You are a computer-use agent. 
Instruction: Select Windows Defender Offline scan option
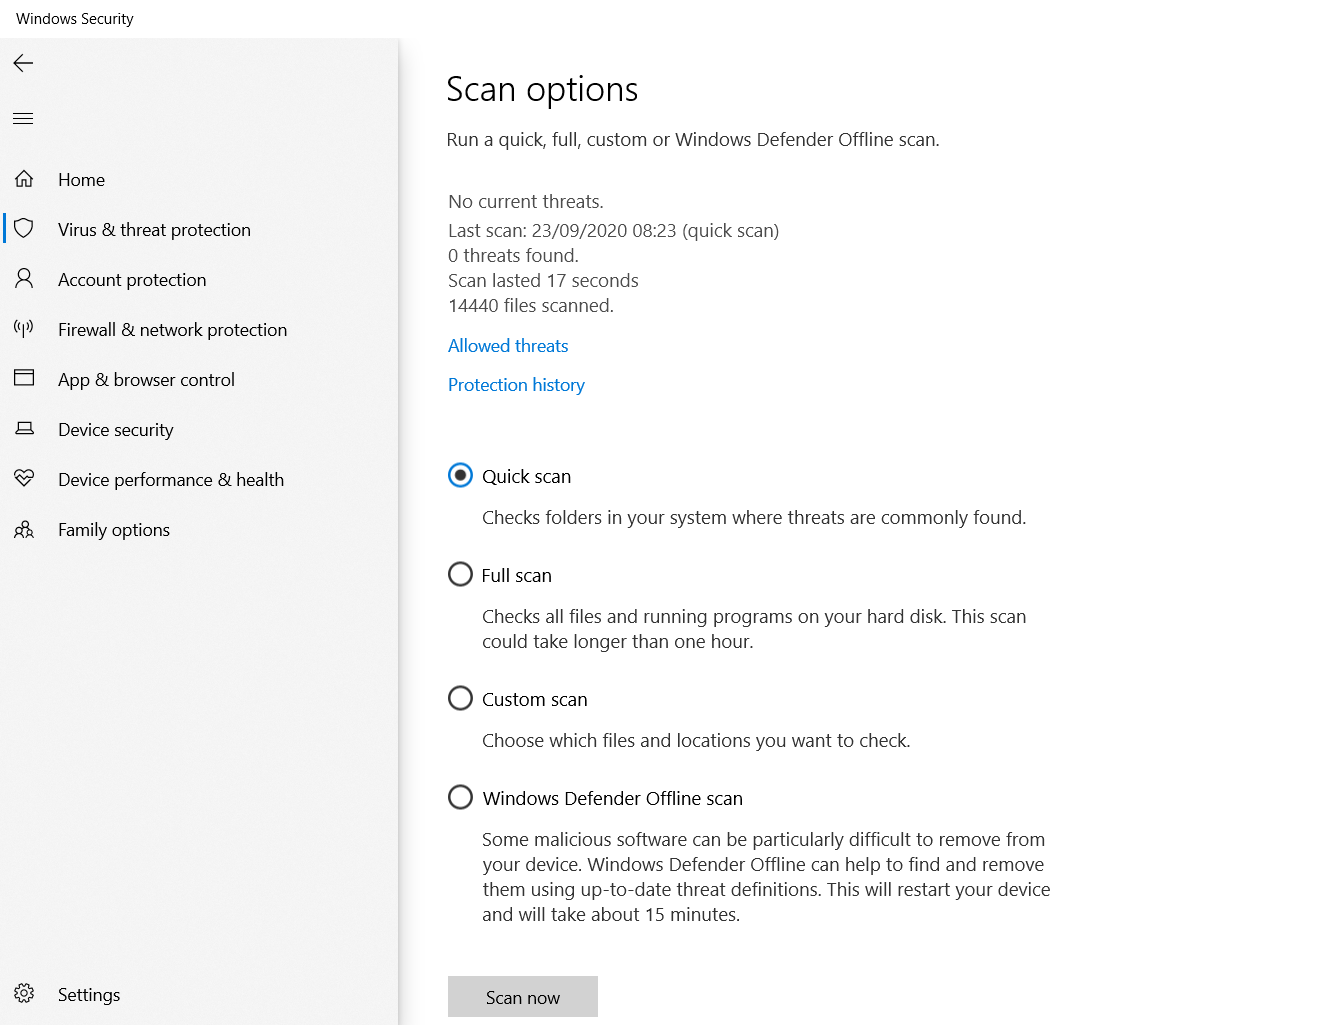pos(460,797)
